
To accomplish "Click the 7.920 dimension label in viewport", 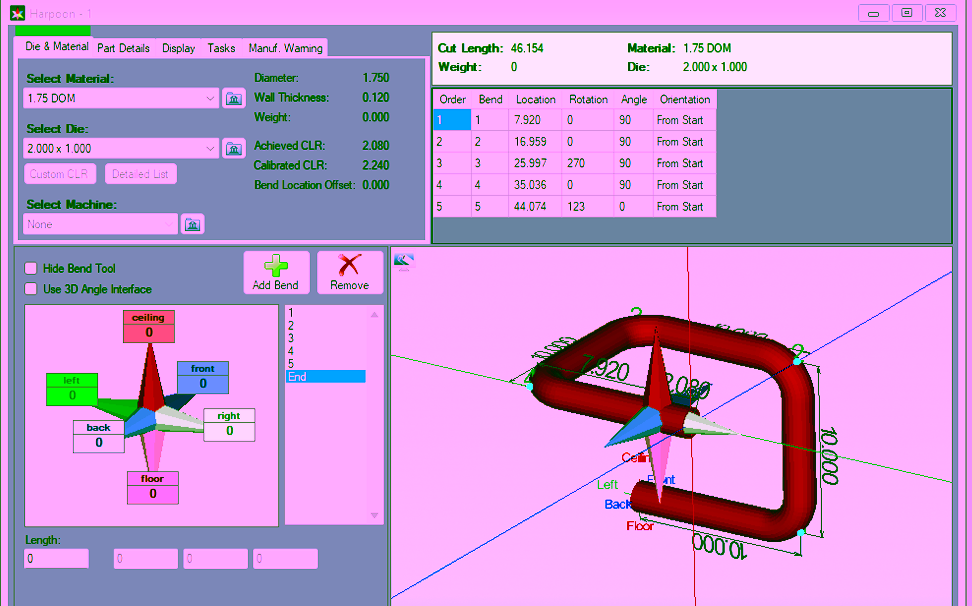I will coord(606,369).
